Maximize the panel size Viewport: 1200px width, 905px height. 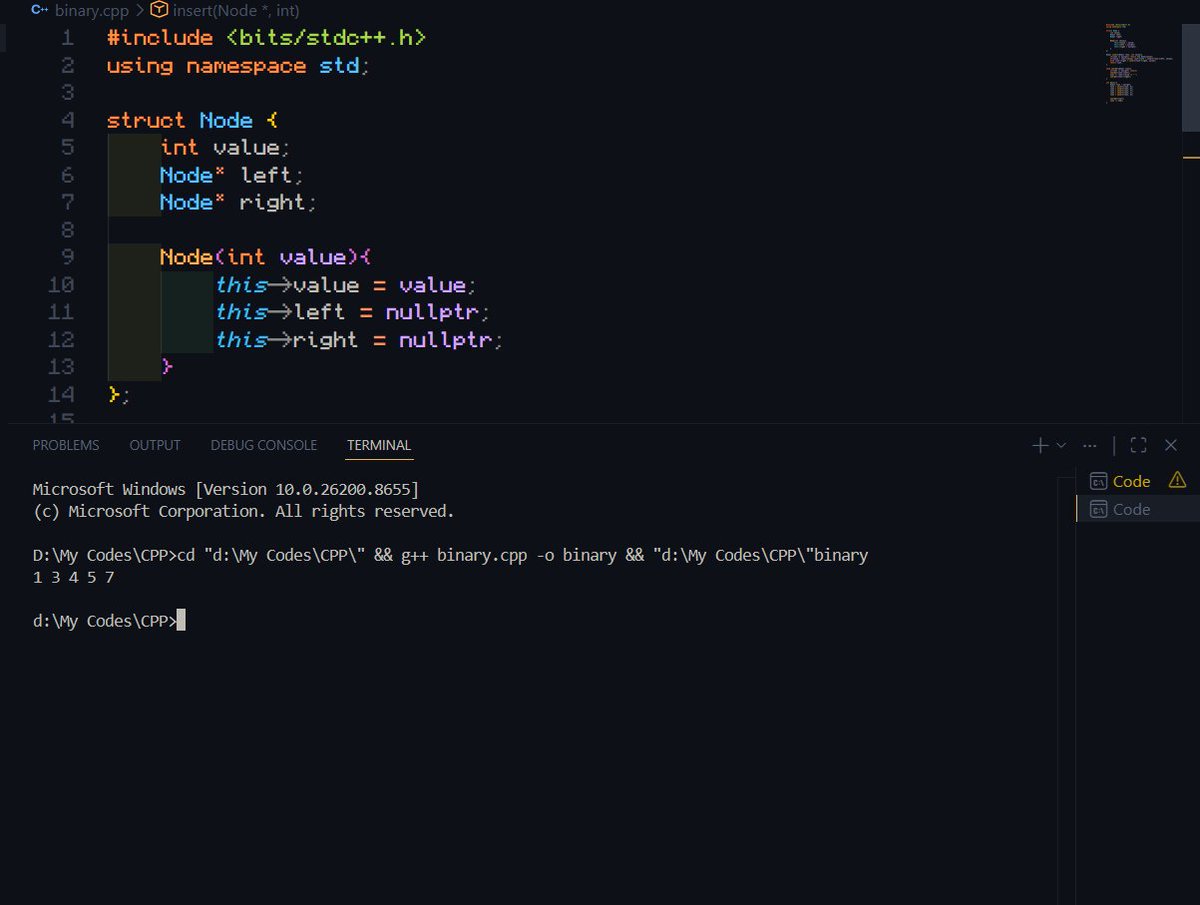point(1138,445)
